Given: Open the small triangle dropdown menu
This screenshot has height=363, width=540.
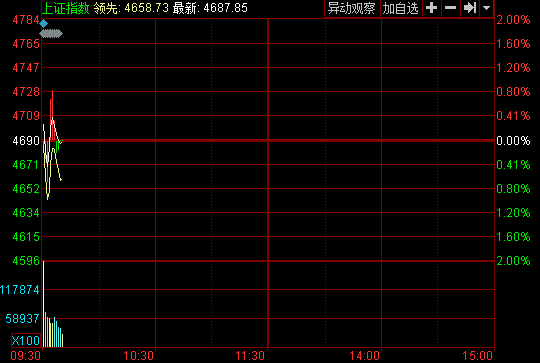Looking at the screenshot, I should click(486, 8).
